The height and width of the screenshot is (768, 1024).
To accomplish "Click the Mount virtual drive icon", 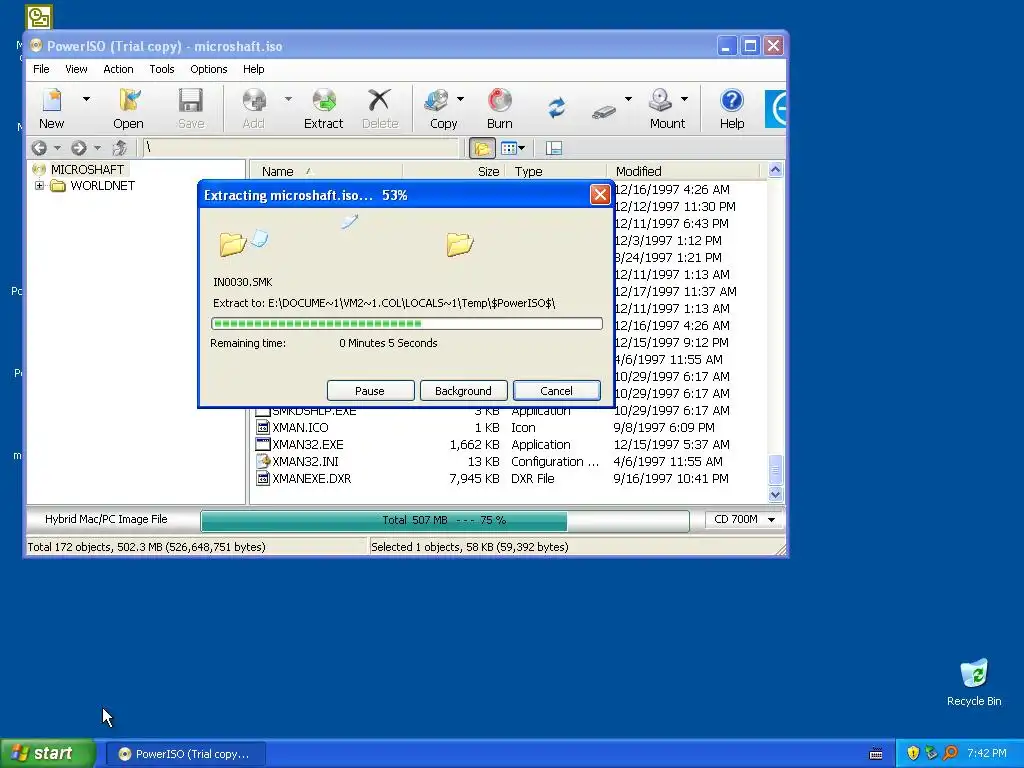I will pyautogui.click(x=660, y=101).
